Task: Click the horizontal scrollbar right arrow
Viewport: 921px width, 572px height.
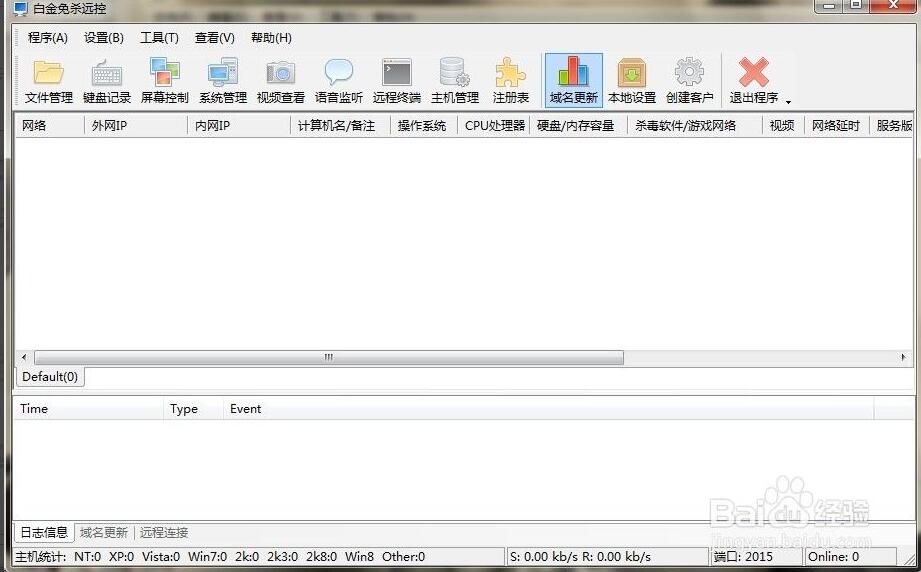Action: pos(905,357)
